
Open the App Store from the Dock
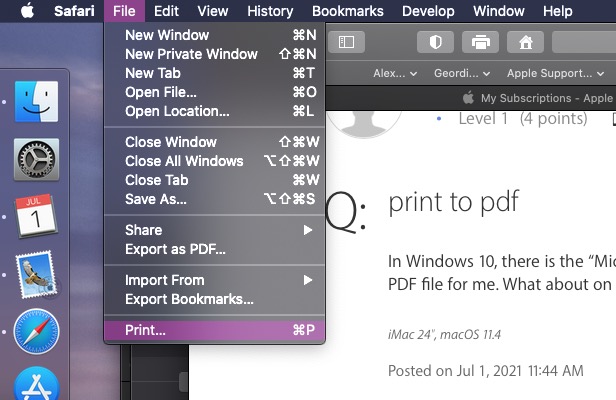[x=37, y=384]
